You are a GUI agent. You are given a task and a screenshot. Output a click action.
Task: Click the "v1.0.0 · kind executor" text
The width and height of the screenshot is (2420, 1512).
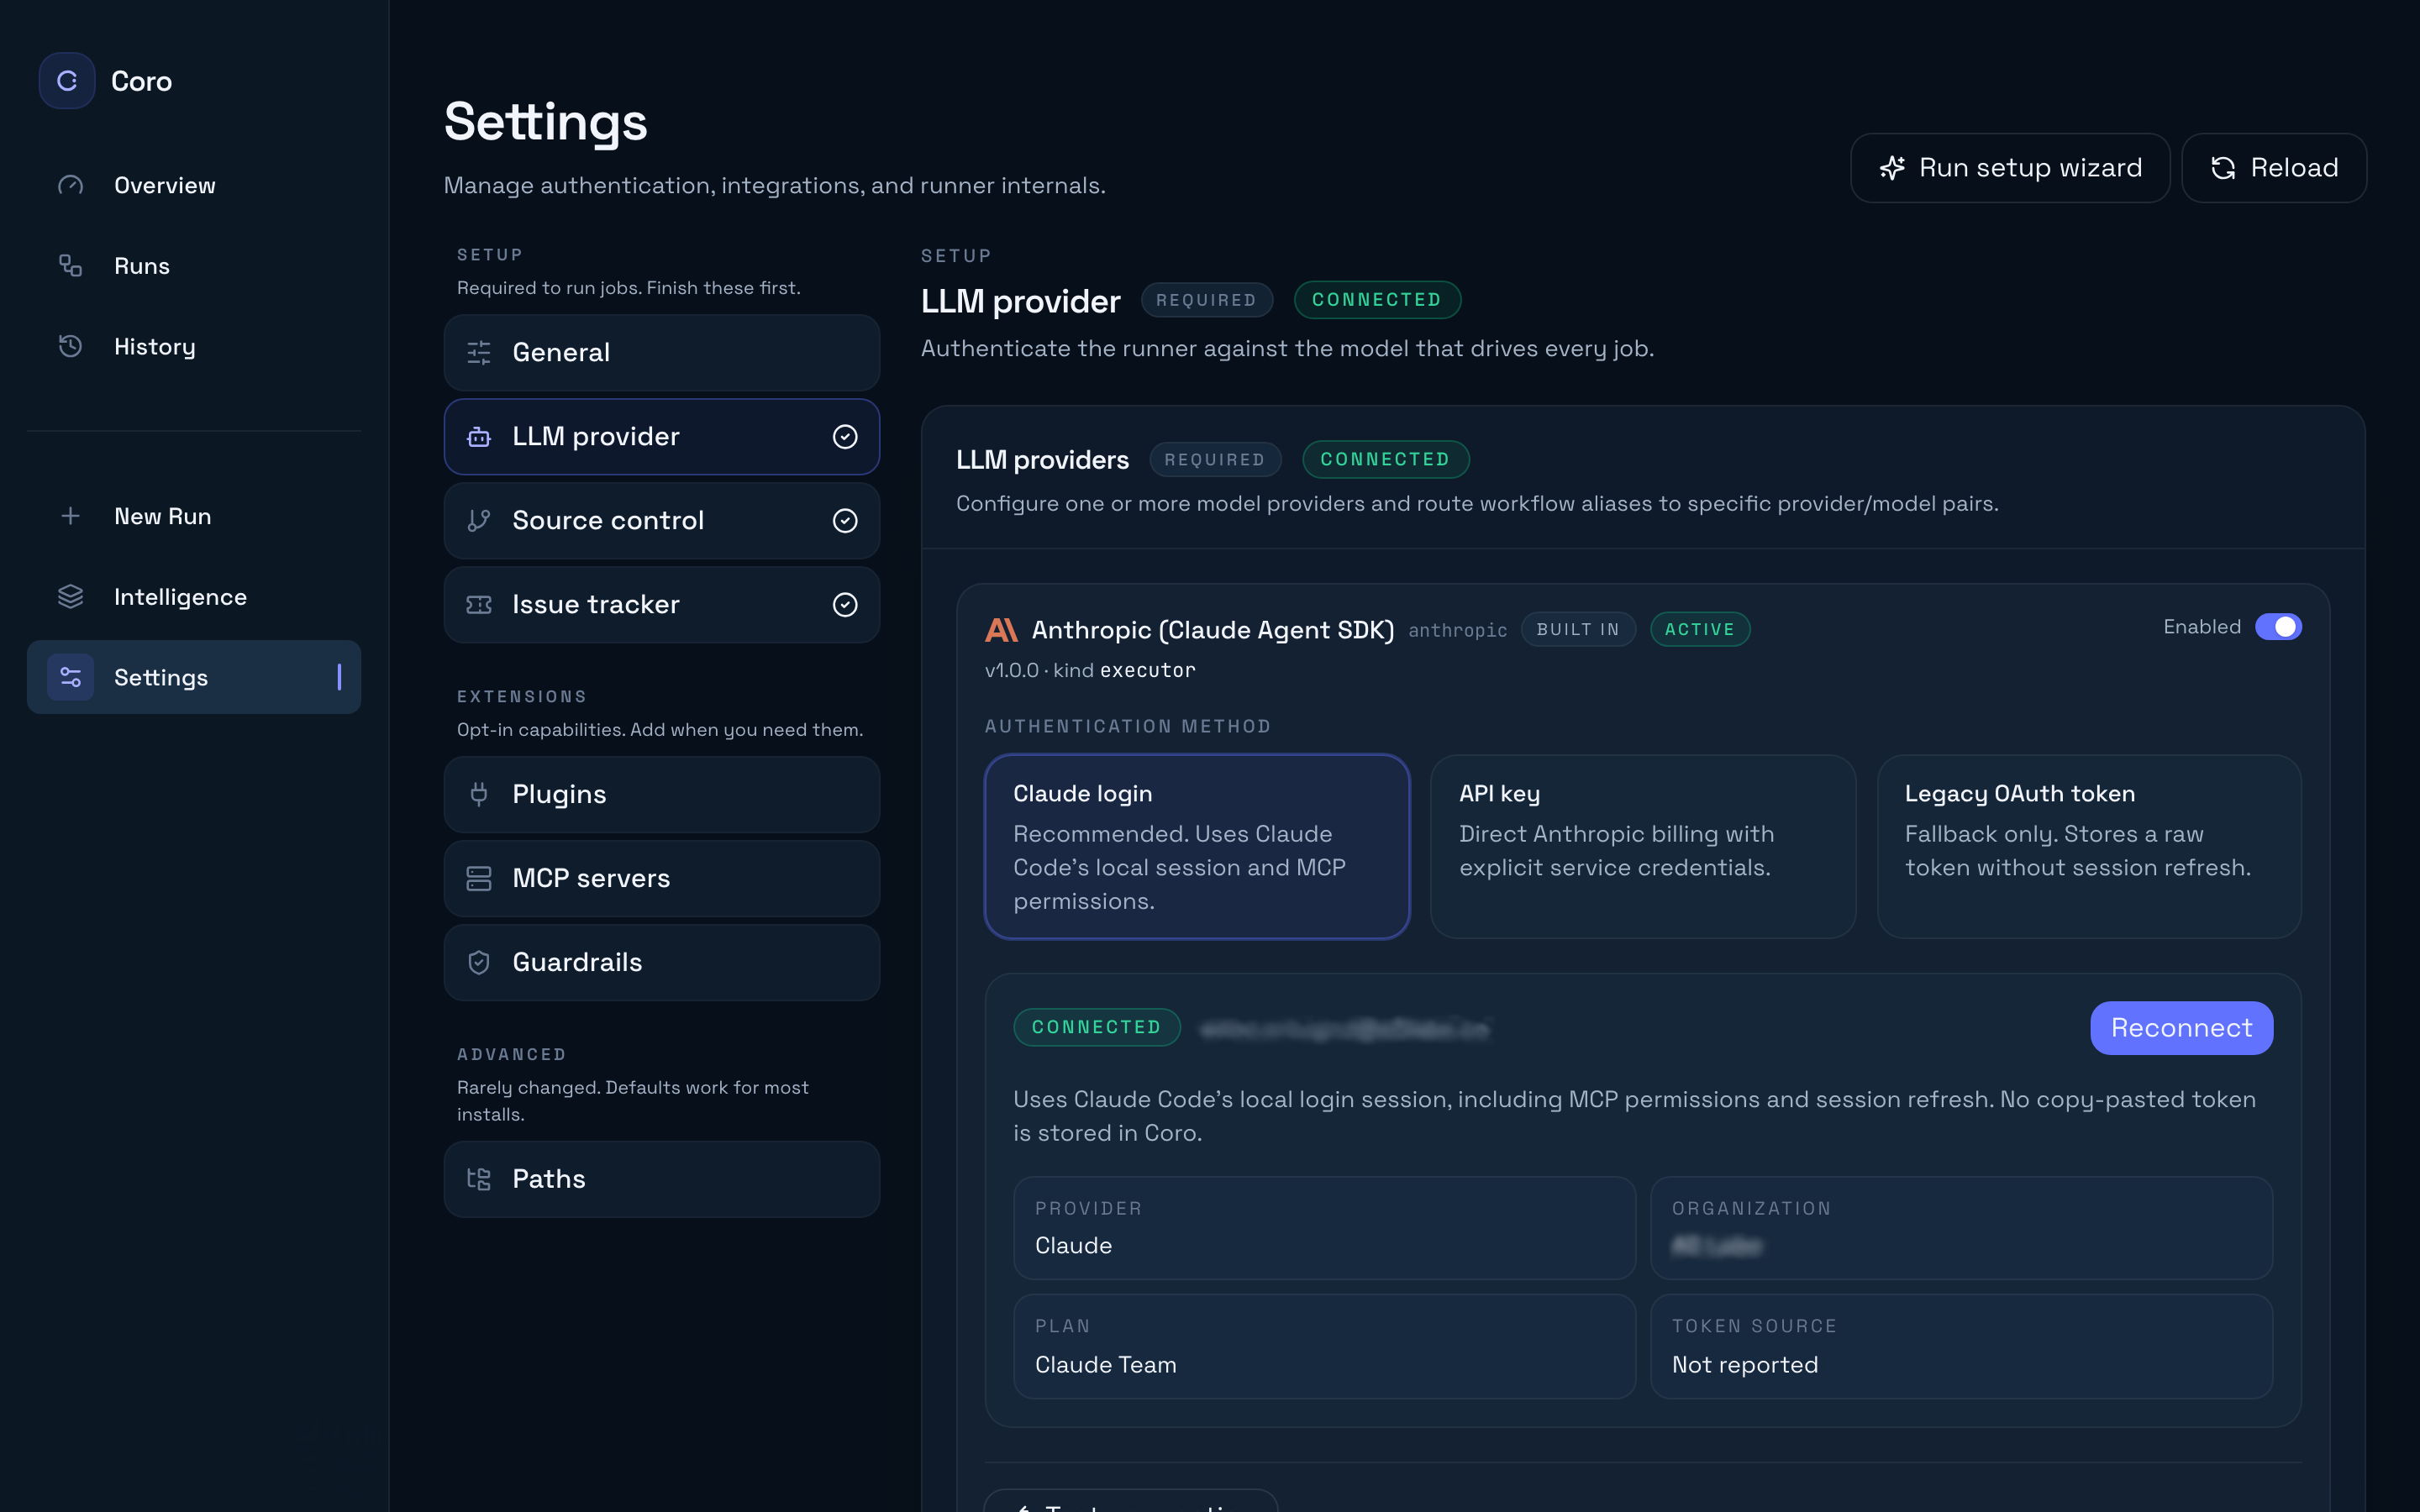click(1090, 670)
